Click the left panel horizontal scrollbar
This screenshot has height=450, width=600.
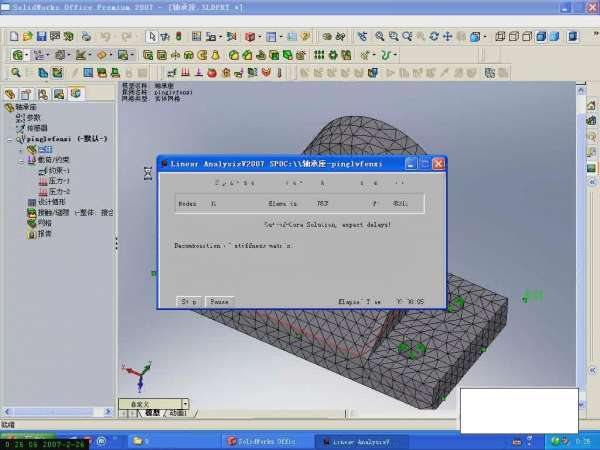click(57, 412)
